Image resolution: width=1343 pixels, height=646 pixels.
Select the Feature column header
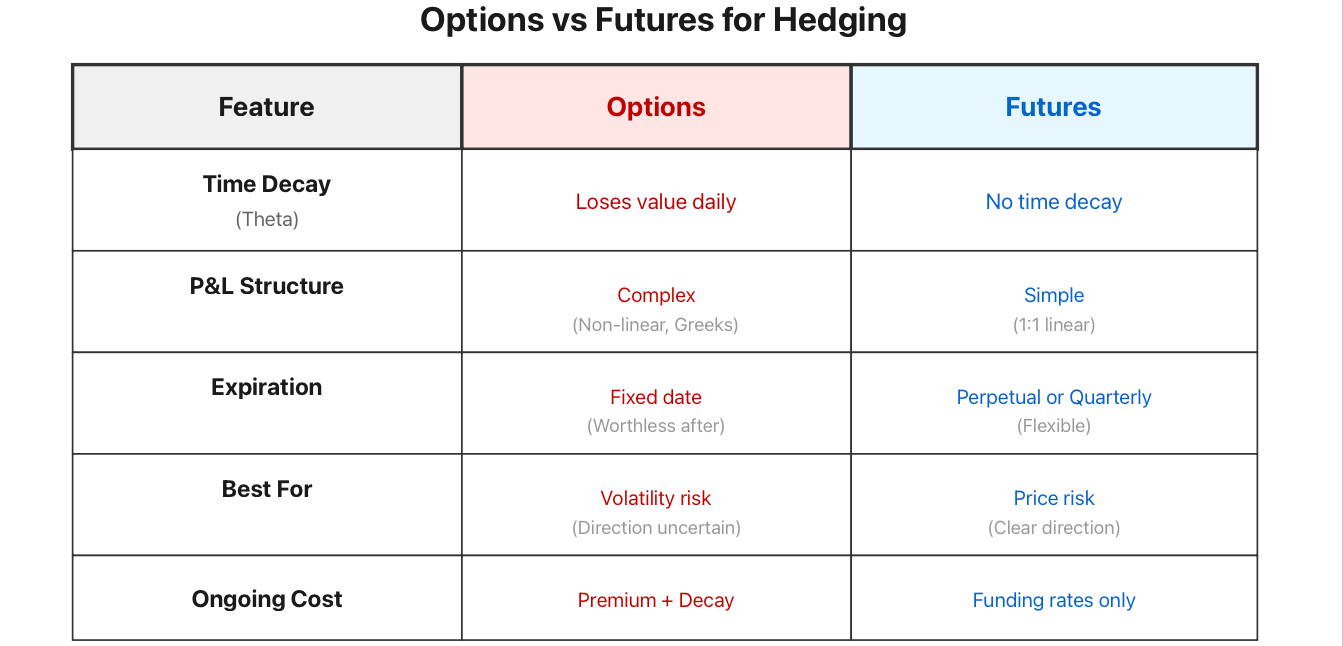coord(267,107)
